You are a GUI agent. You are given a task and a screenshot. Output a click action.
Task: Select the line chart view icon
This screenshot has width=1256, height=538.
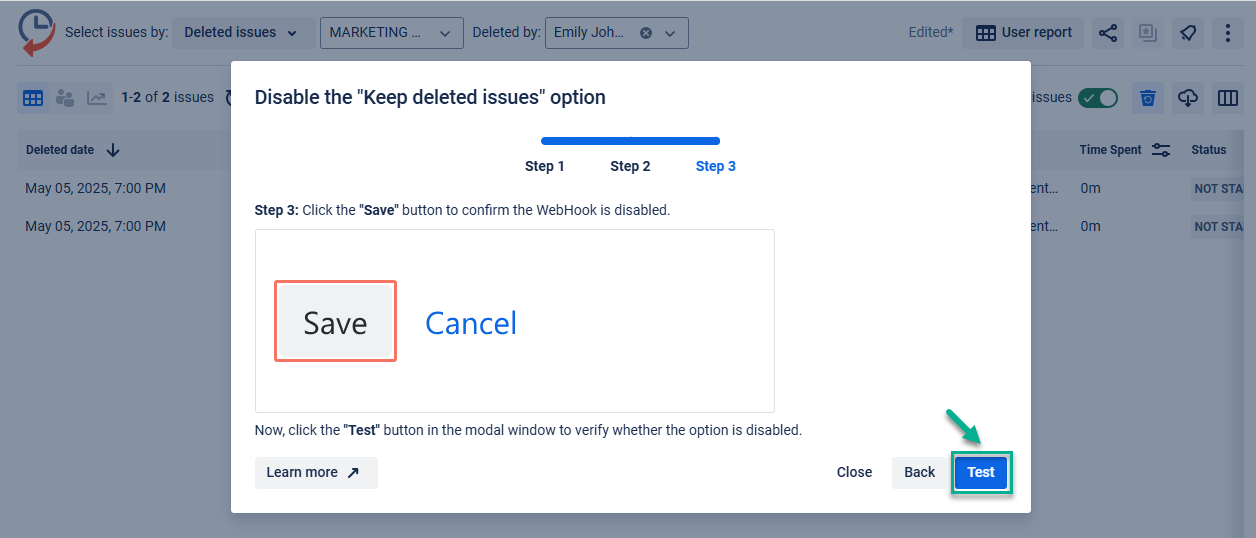pyautogui.click(x=97, y=98)
